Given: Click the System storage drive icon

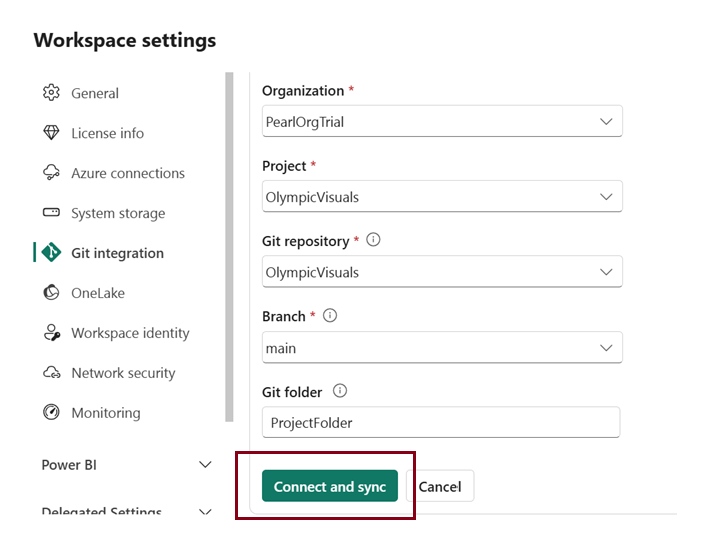Looking at the screenshot, I should coord(51,213).
